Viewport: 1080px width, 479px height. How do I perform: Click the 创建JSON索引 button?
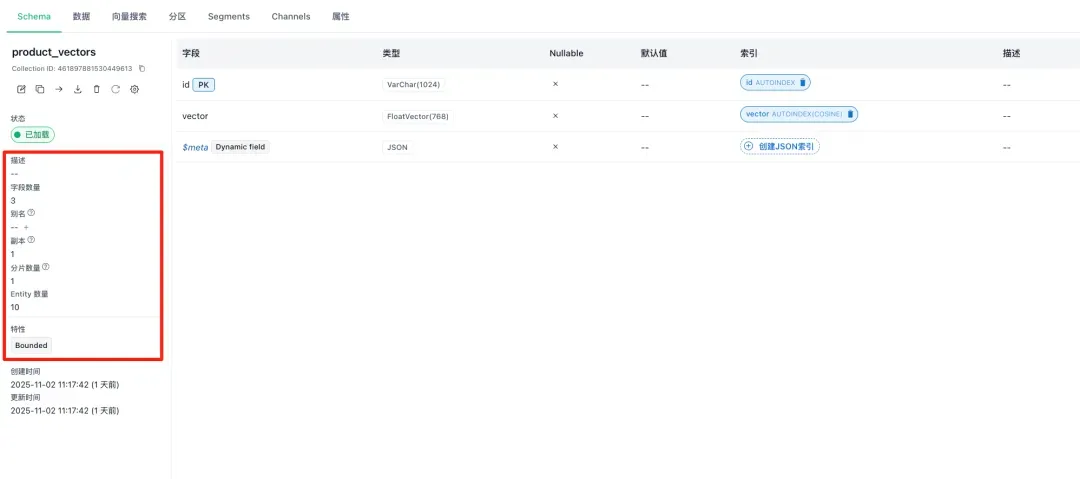pyautogui.click(x=780, y=146)
